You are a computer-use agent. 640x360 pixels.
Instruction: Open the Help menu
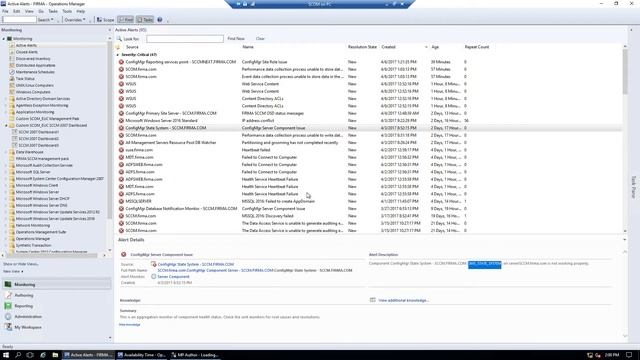pos(80,11)
